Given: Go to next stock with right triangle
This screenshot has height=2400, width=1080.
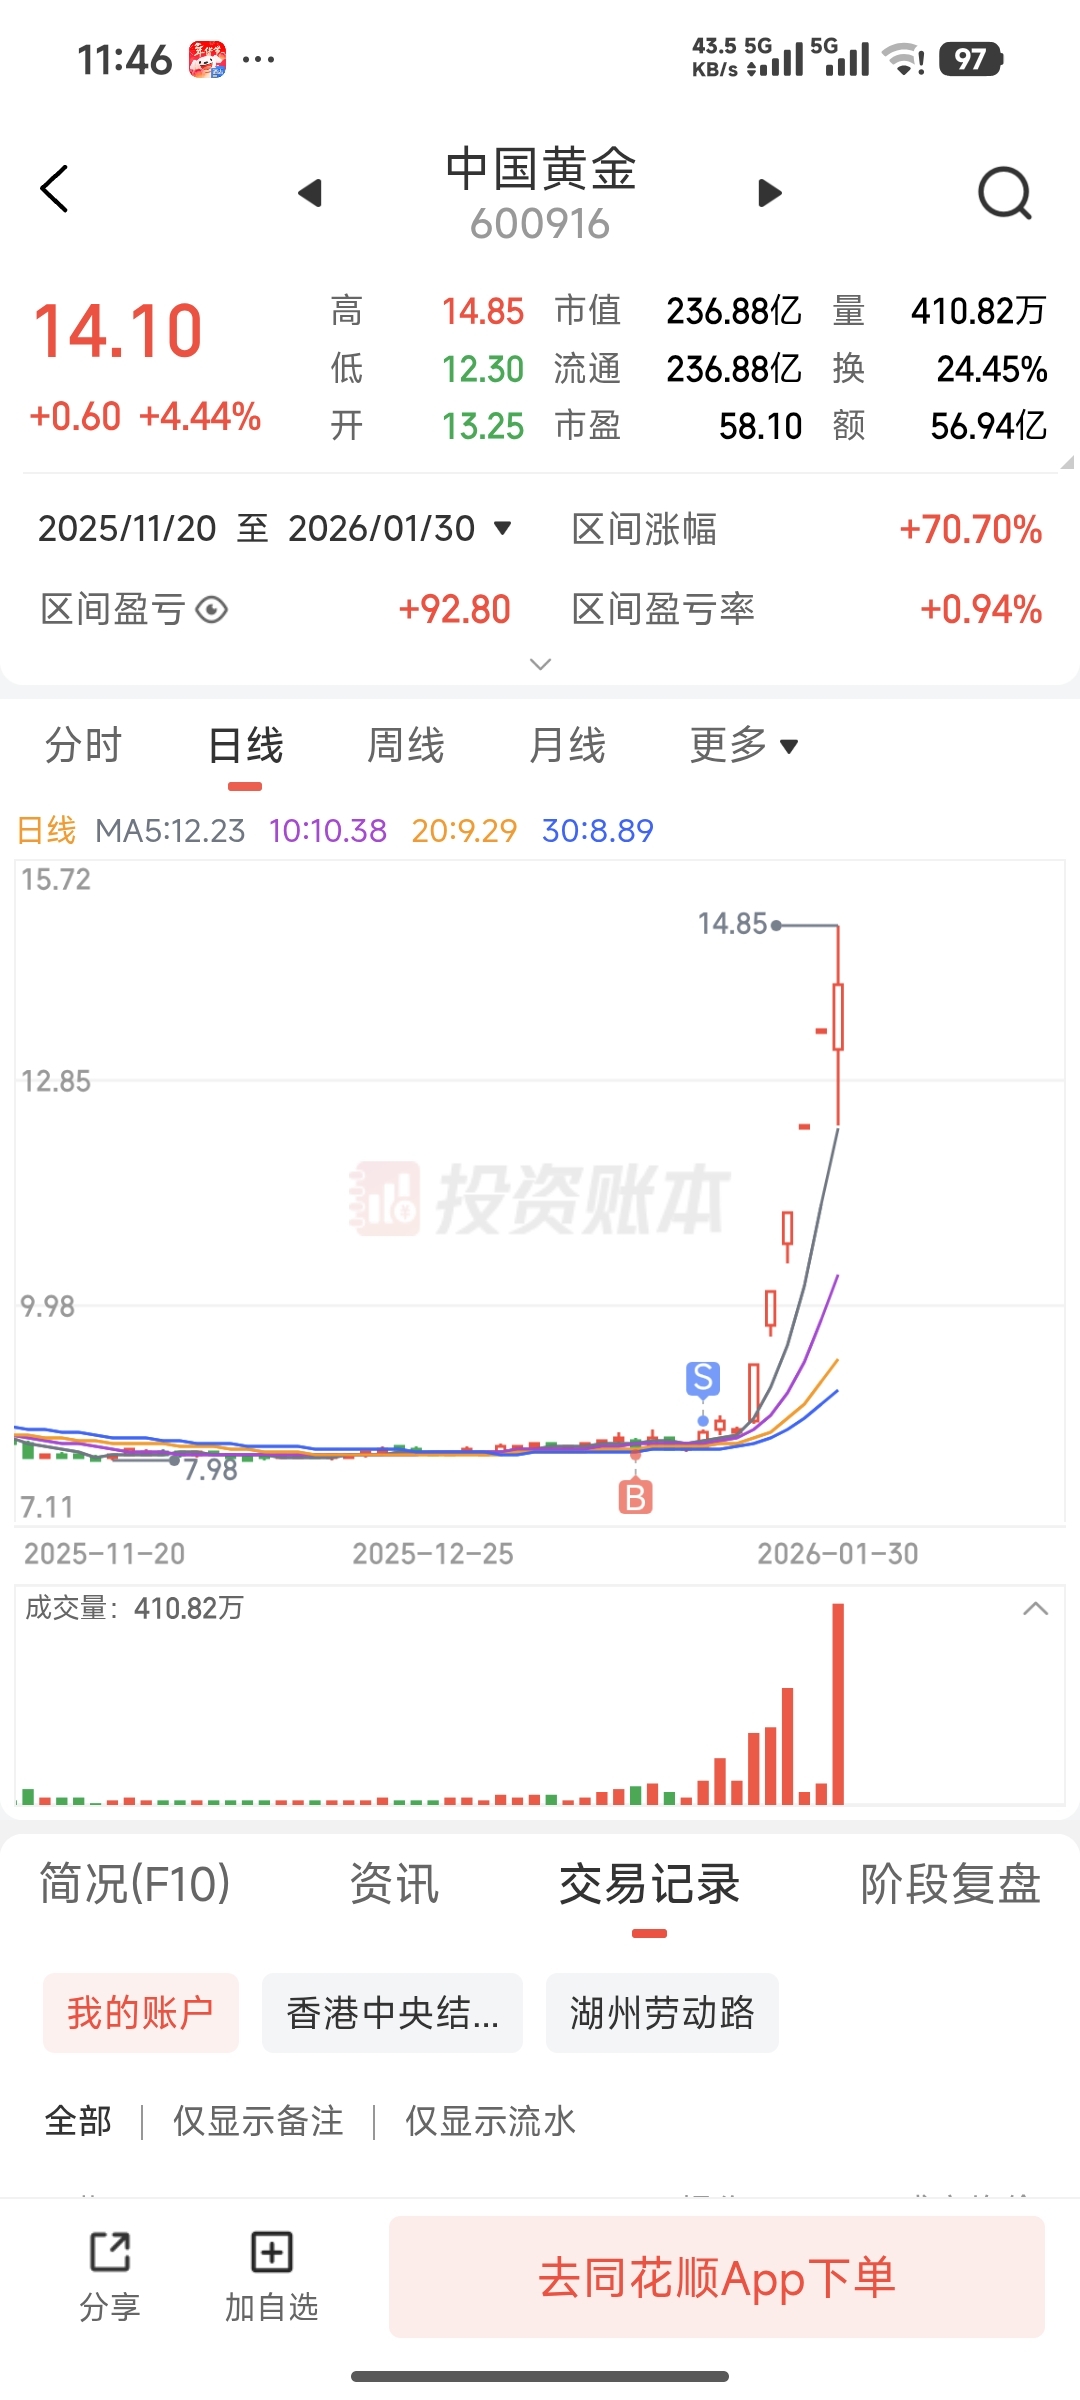Looking at the screenshot, I should [769, 192].
